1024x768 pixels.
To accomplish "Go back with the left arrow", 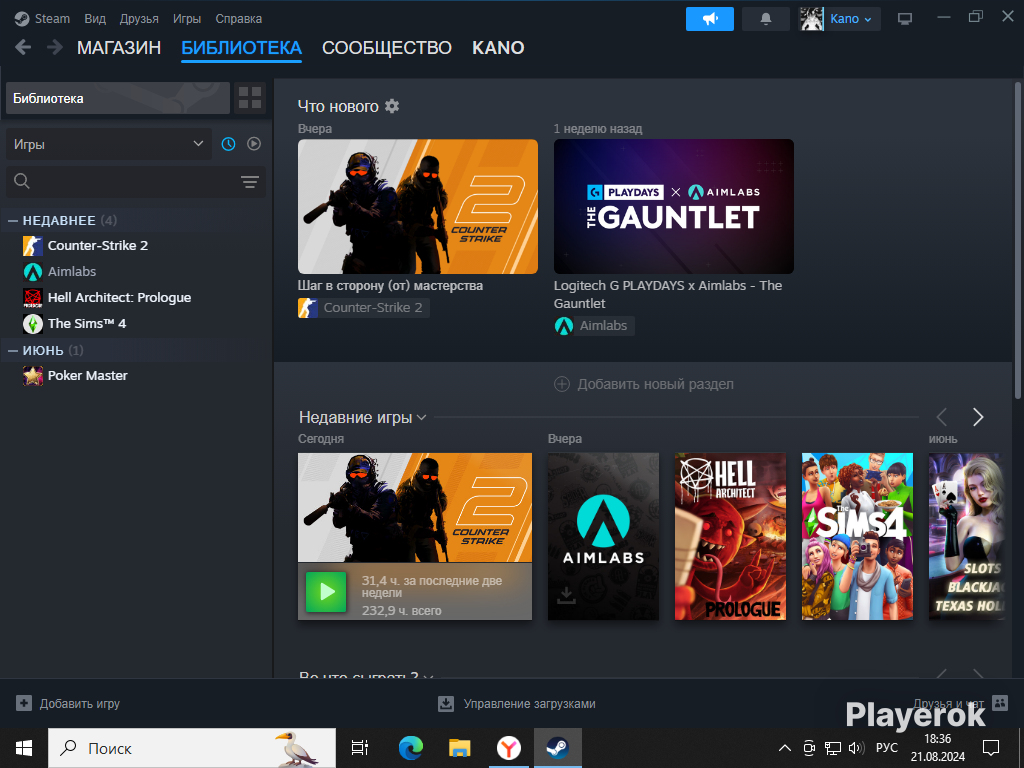I will click(x=23, y=47).
